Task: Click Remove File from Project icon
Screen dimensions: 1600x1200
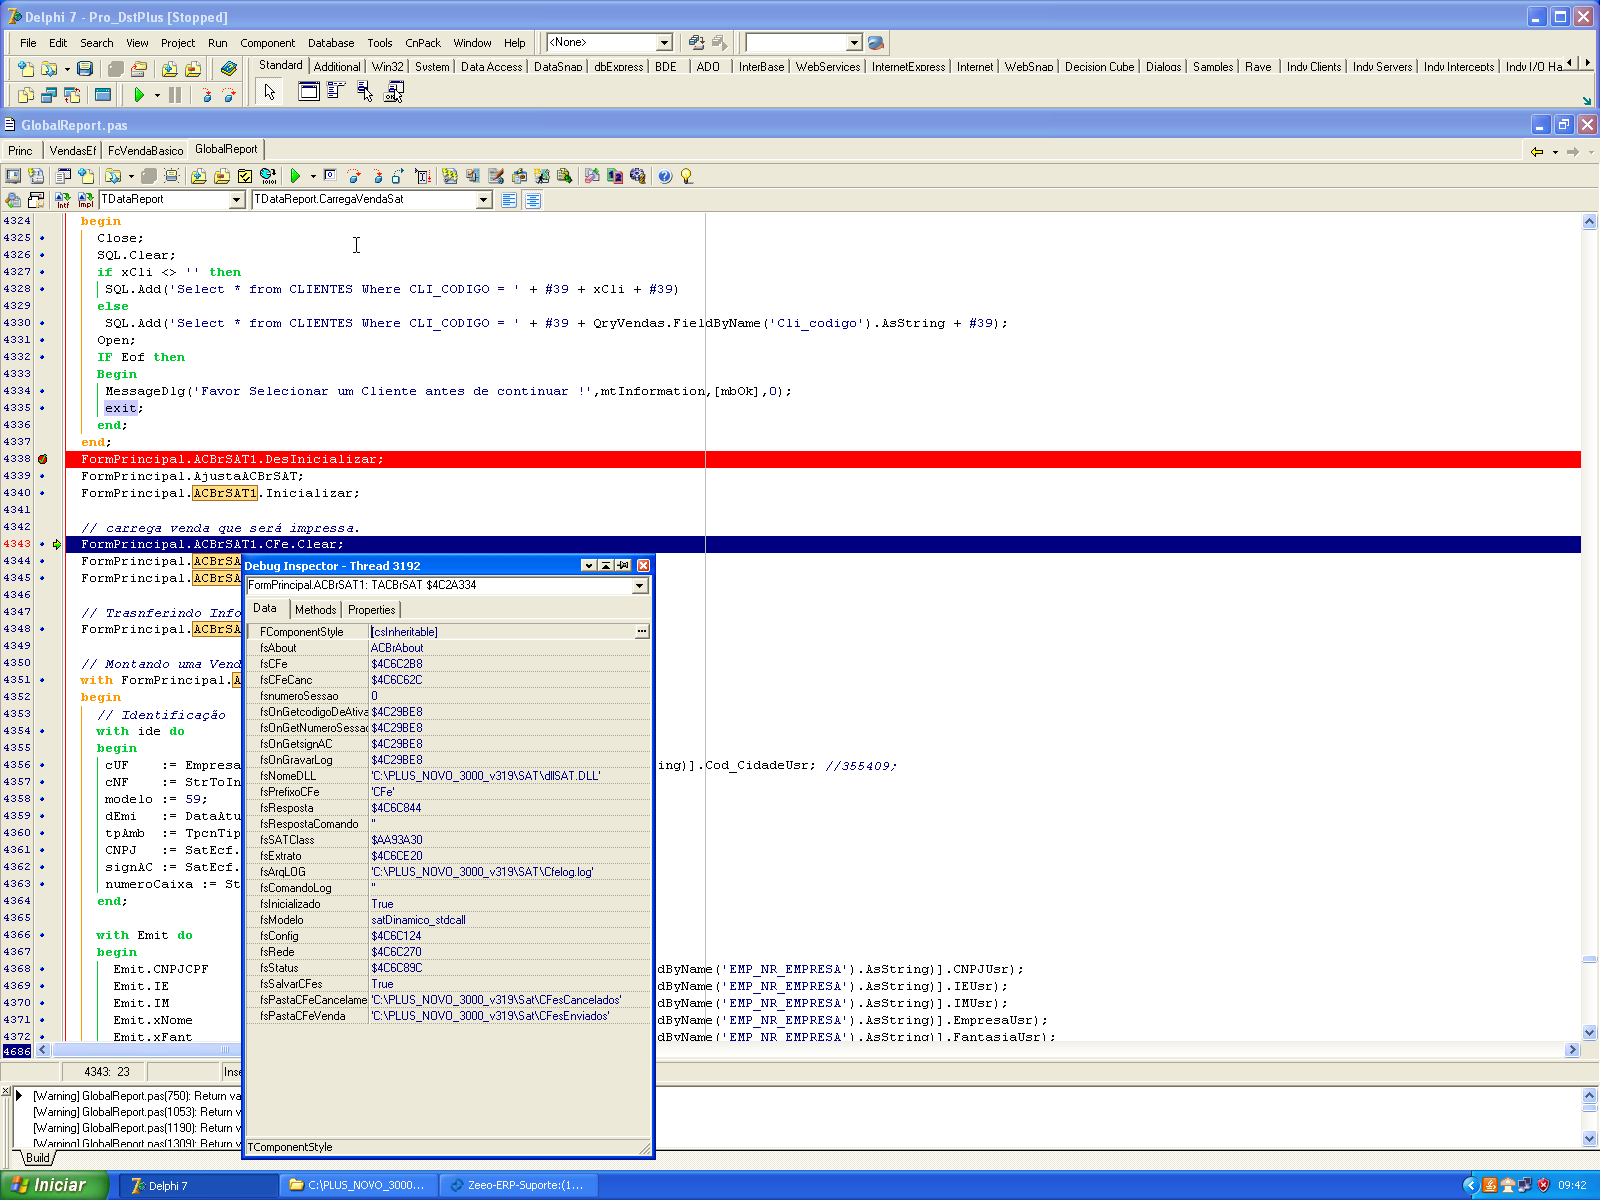Action: [193, 68]
